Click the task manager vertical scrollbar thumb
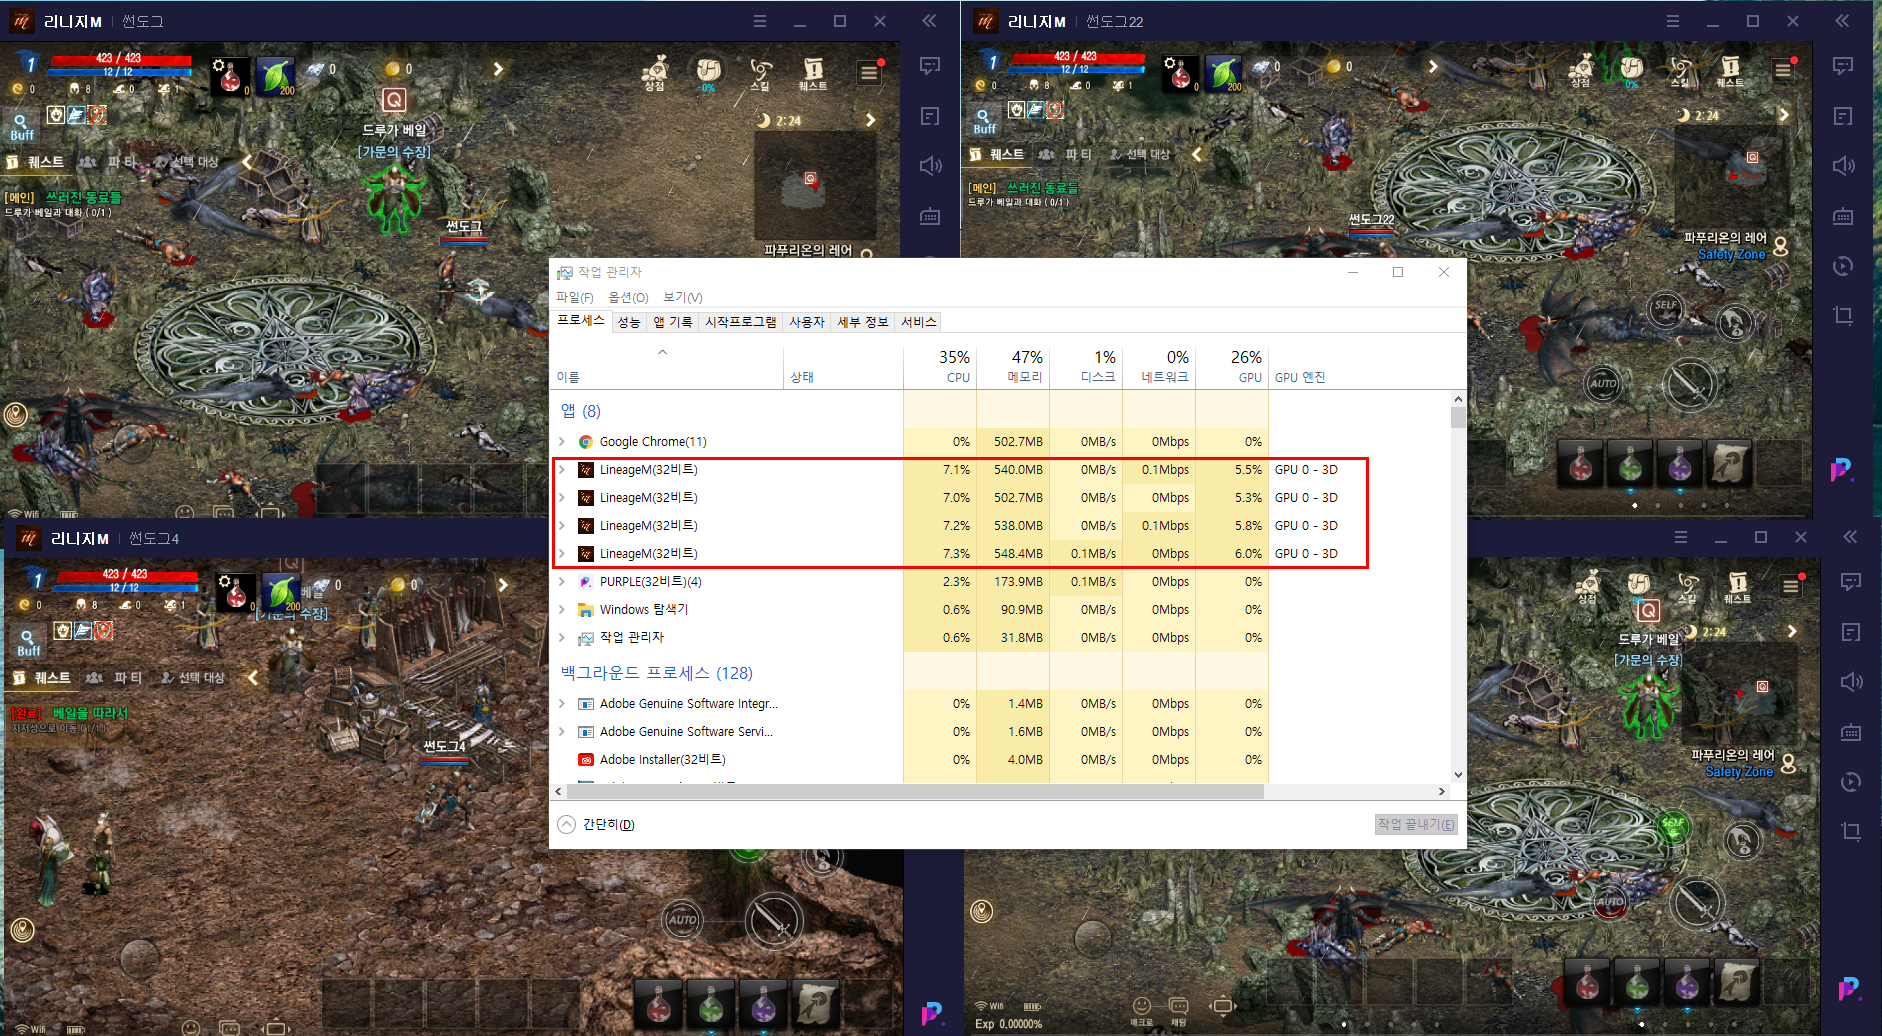This screenshot has width=1882, height=1036. (x=1458, y=416)
